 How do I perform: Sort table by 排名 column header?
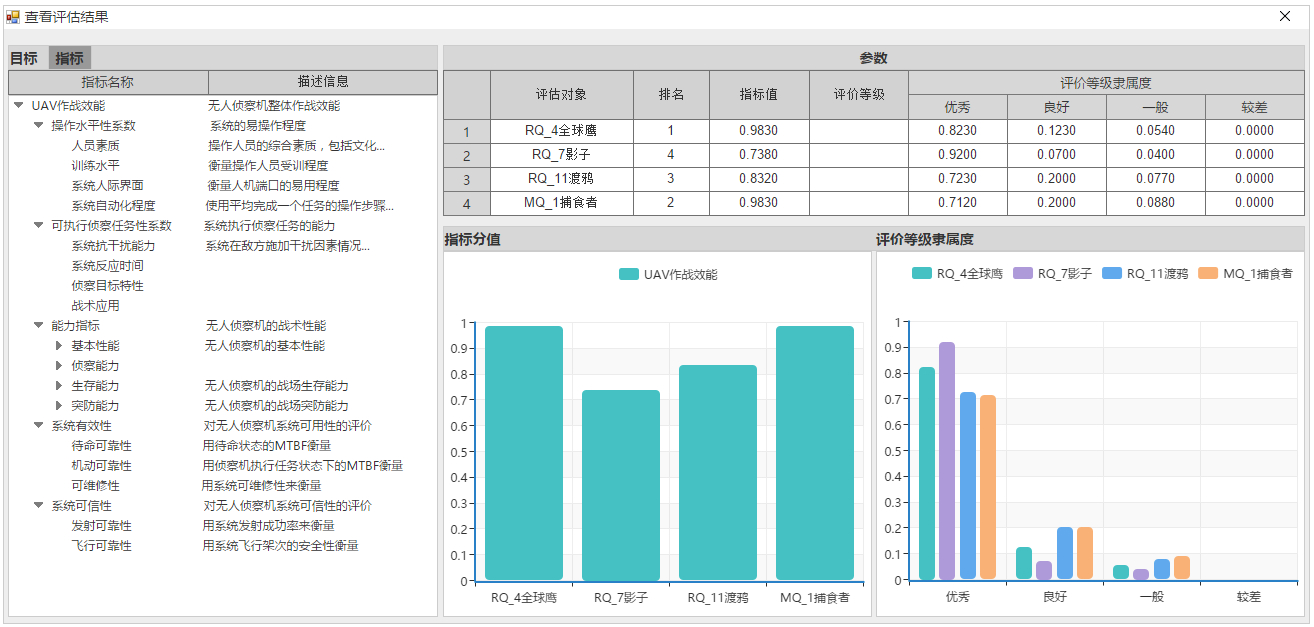671,95
